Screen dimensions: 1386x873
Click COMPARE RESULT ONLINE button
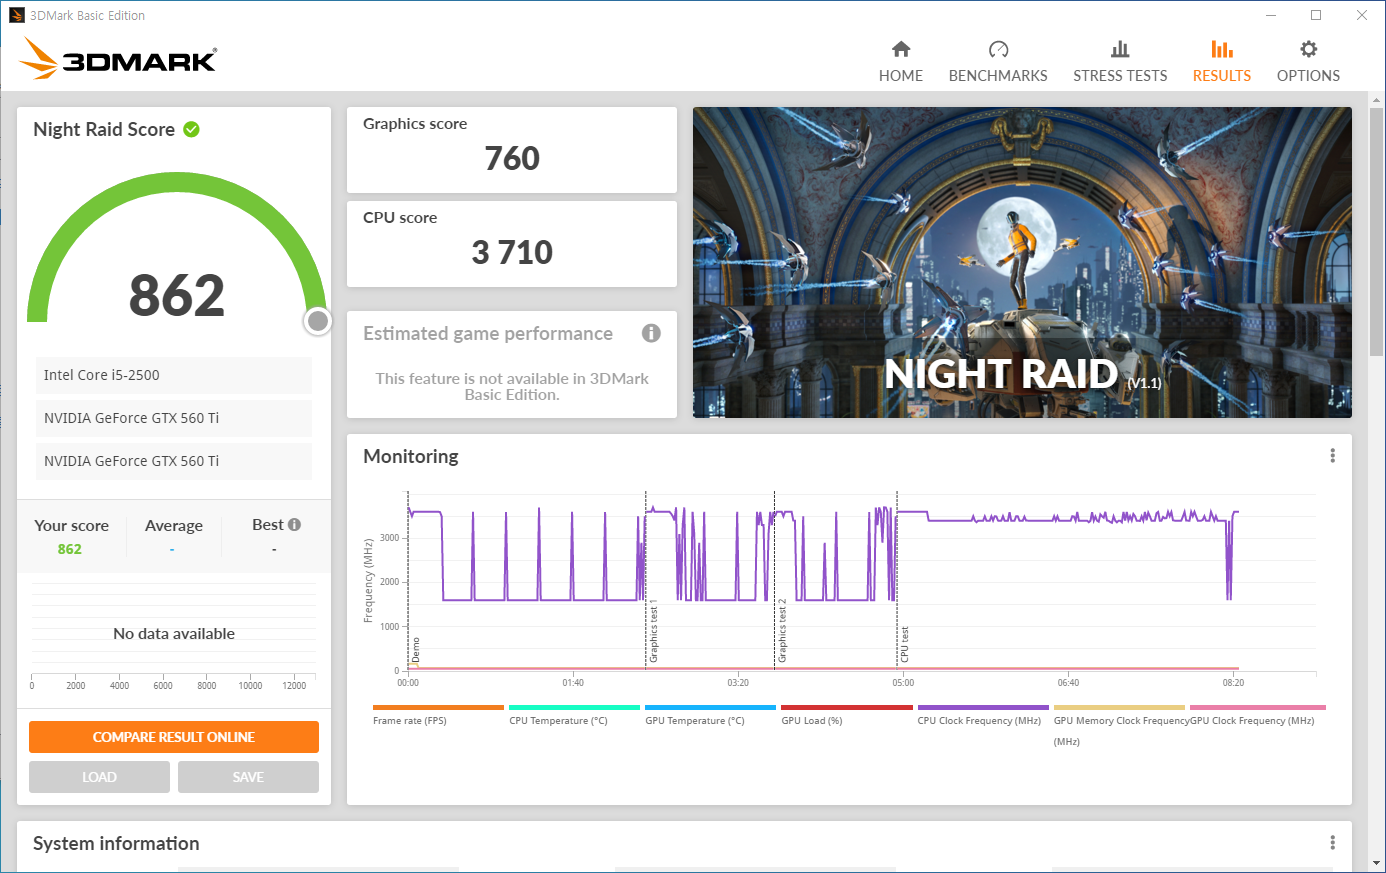click(x=174, y=737)
